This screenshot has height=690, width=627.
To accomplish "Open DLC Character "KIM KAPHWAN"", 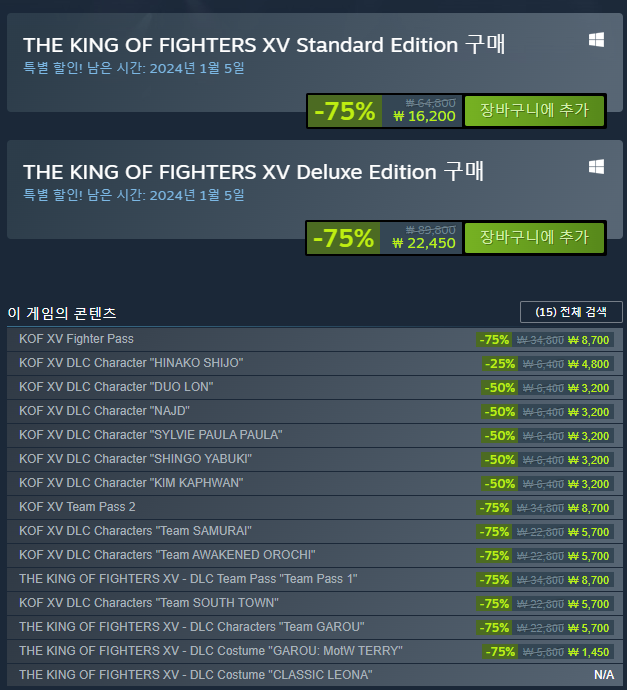I will [131, 483].
